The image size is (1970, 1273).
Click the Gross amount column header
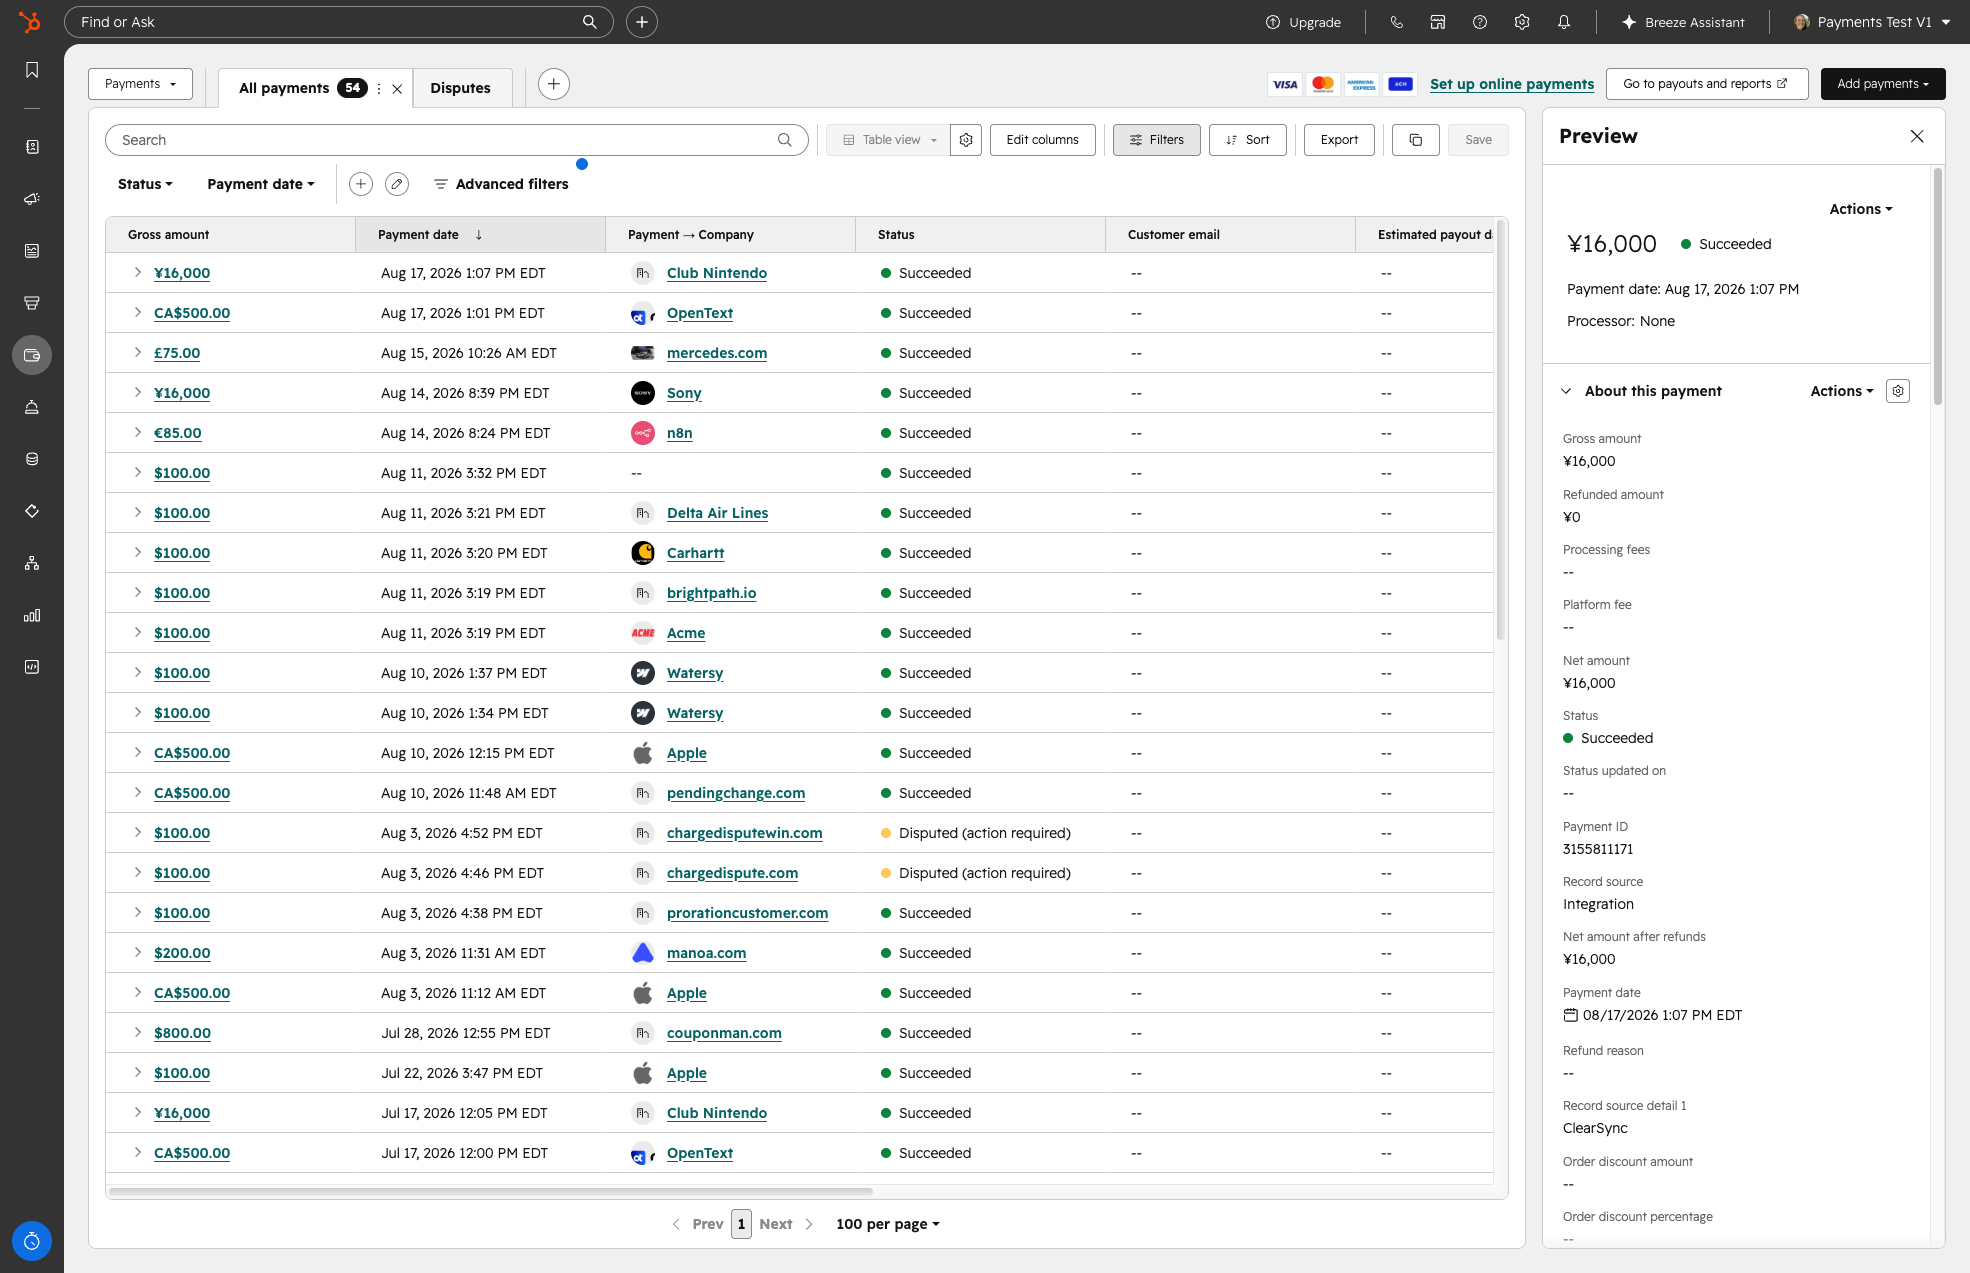230,235
